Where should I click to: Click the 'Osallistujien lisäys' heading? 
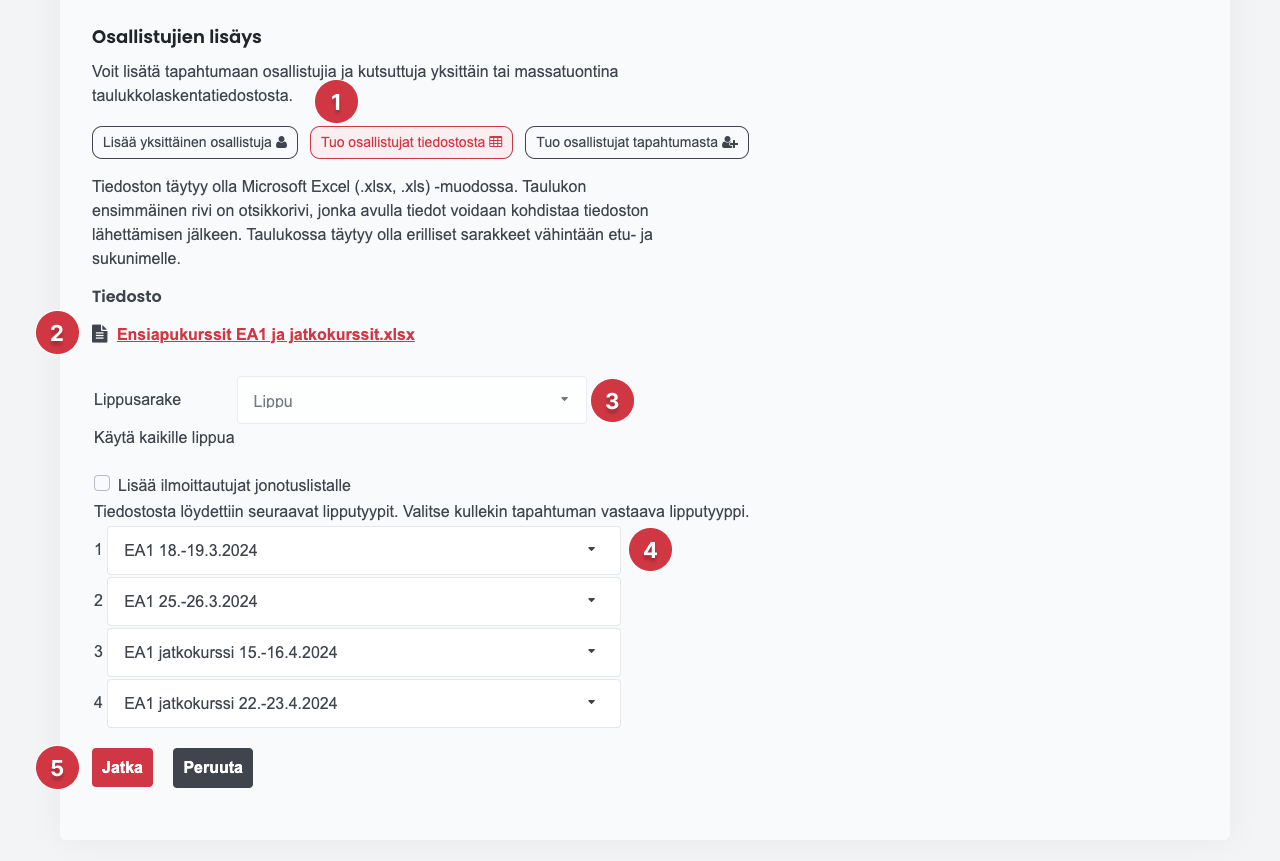[x=177, y=37]
